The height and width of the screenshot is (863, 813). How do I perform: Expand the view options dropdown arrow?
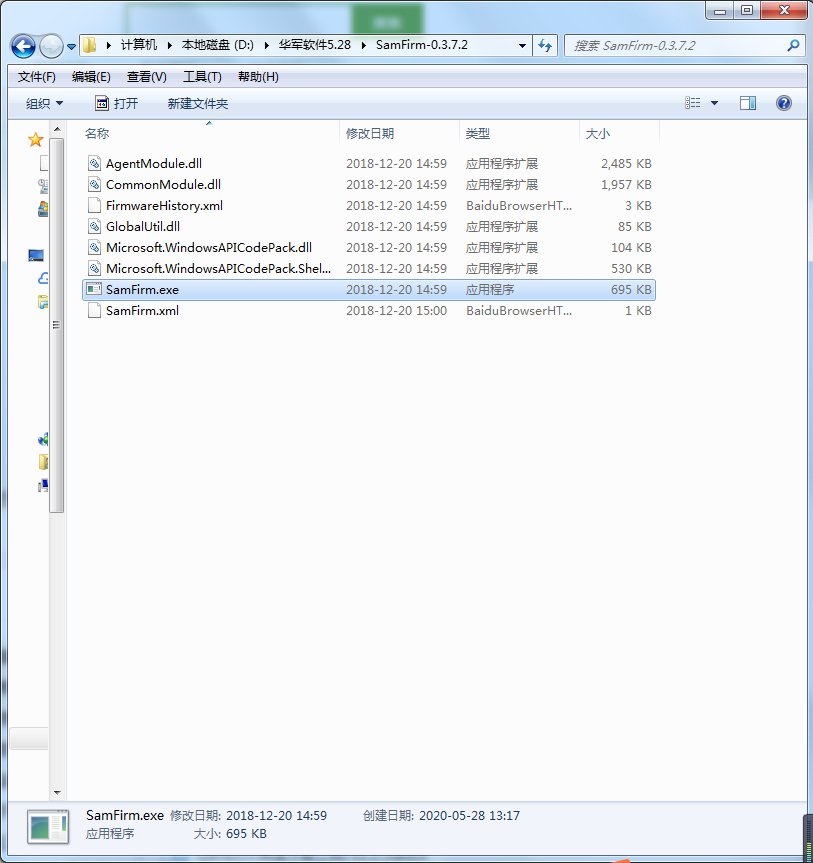[714, 103]
